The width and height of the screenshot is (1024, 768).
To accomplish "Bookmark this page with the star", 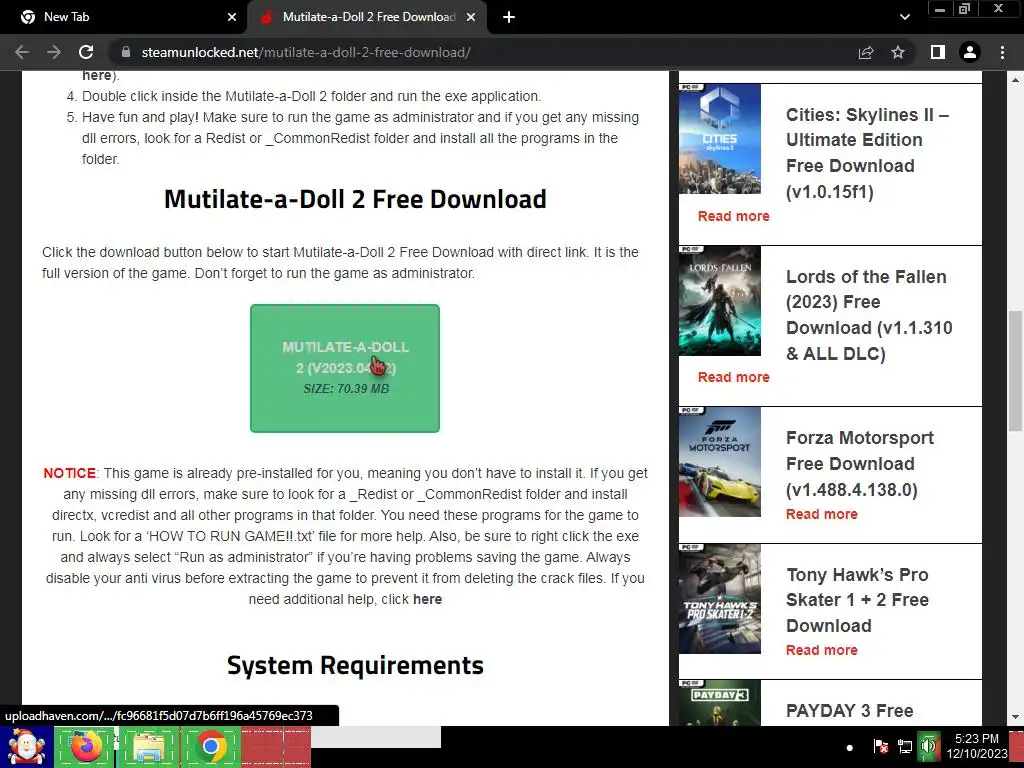I will pos(898,52).
